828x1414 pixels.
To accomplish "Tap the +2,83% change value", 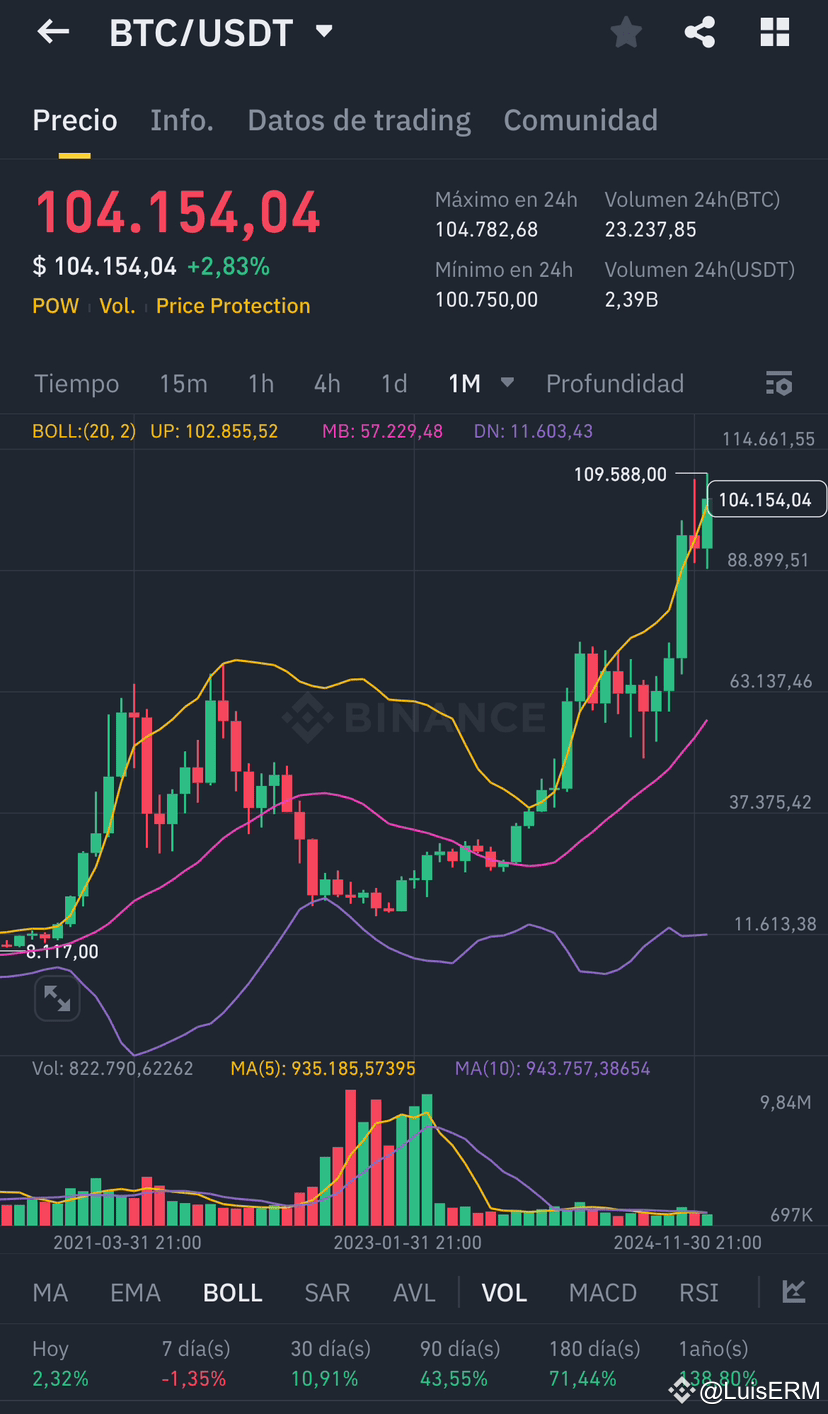I will pos(228,267).
